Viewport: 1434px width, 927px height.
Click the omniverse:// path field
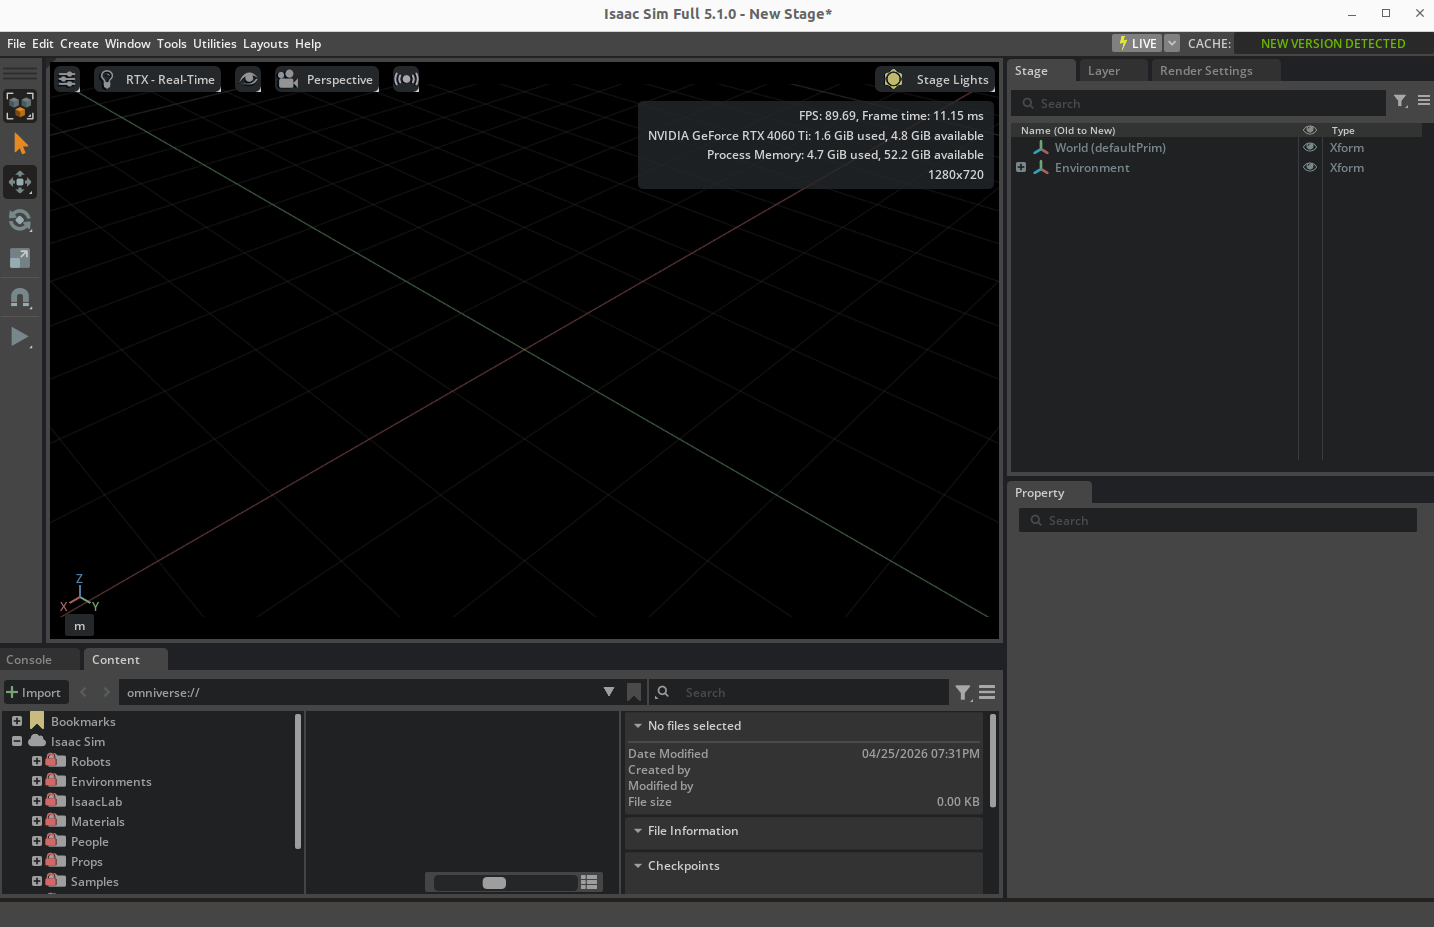coord(360,692)
